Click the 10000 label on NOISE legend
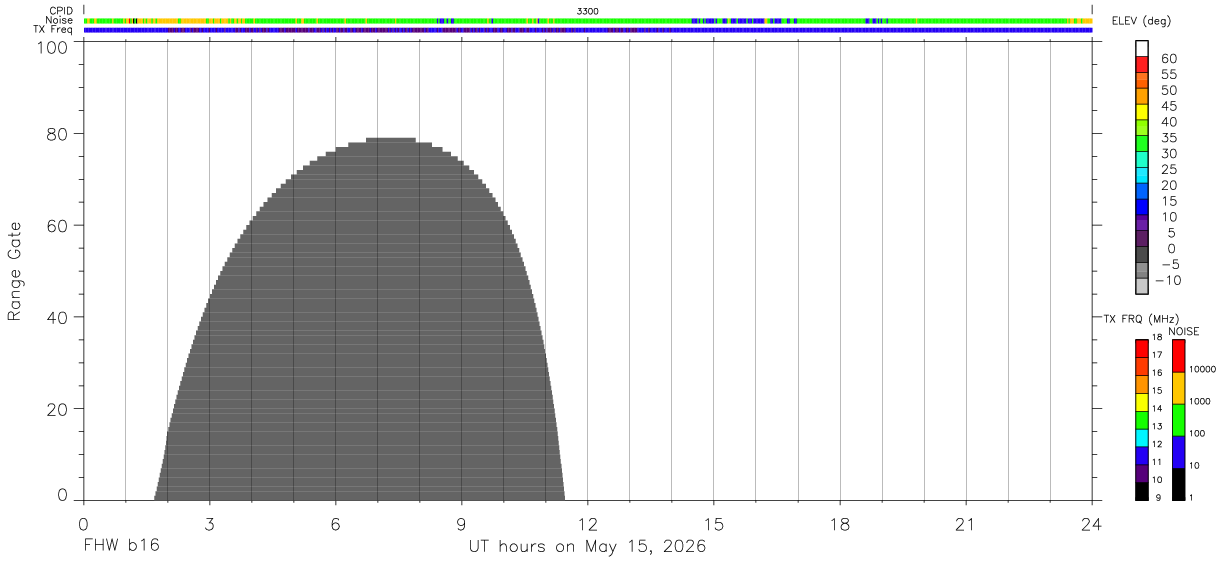Viewport: 1228px width, 567px height. (1205, 370)
